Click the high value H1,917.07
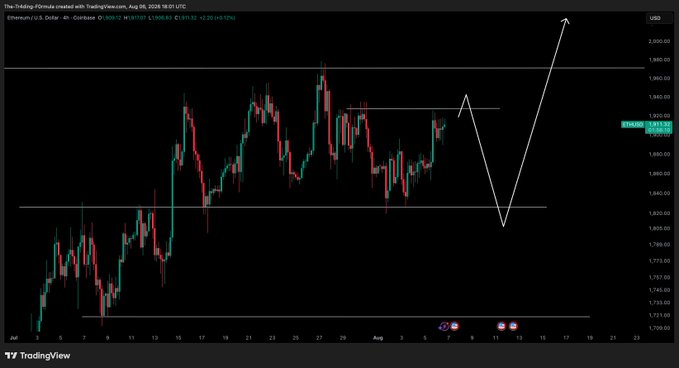The width and height of the screenshot is (679, 368). point(135,18)
